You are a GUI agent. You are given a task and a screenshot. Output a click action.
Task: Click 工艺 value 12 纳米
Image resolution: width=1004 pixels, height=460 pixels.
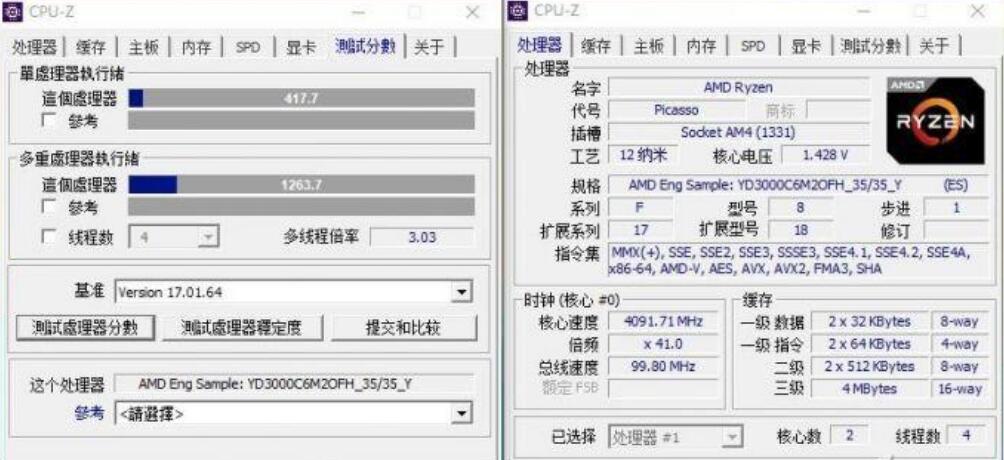(641, 155)
